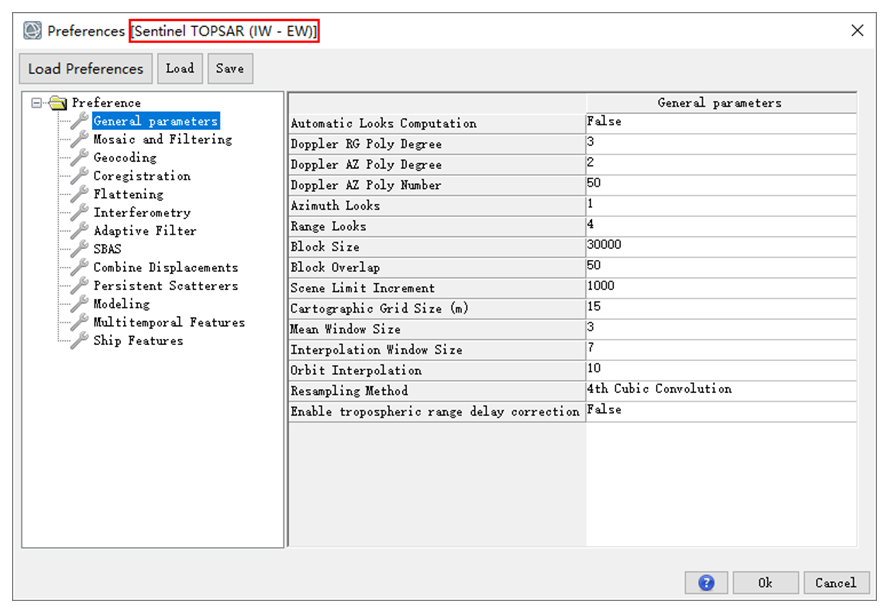Click the Save button
The height and width of the screenshot is (606, 886).
click(230, 68)
